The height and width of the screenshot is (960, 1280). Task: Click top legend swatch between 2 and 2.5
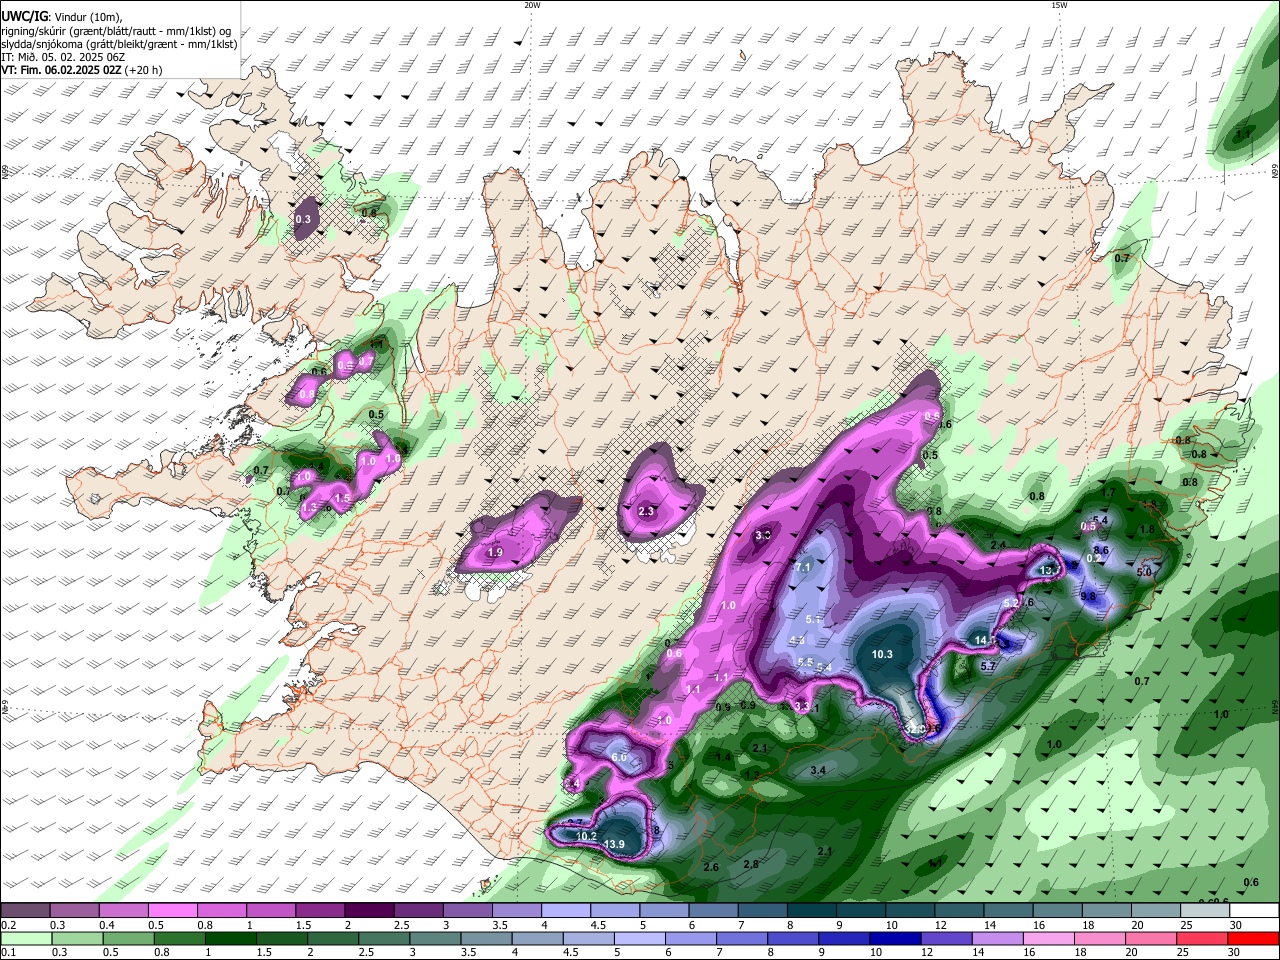(x=369, y=910)
